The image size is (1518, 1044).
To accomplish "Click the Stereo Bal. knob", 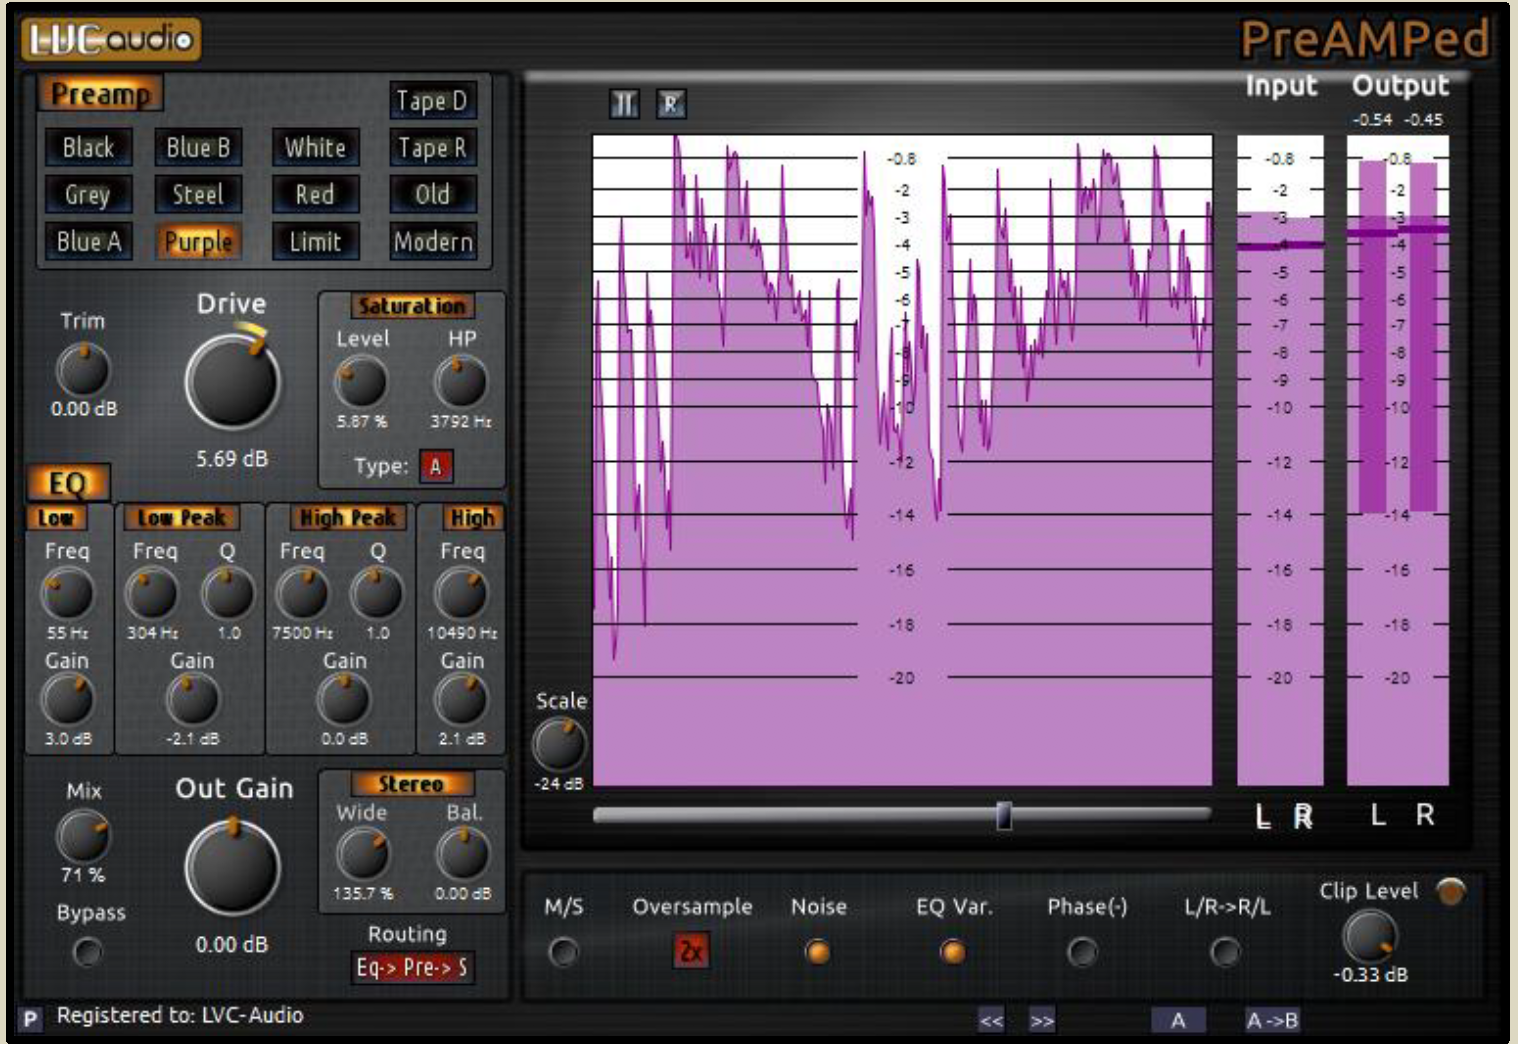I will point(462,854).
